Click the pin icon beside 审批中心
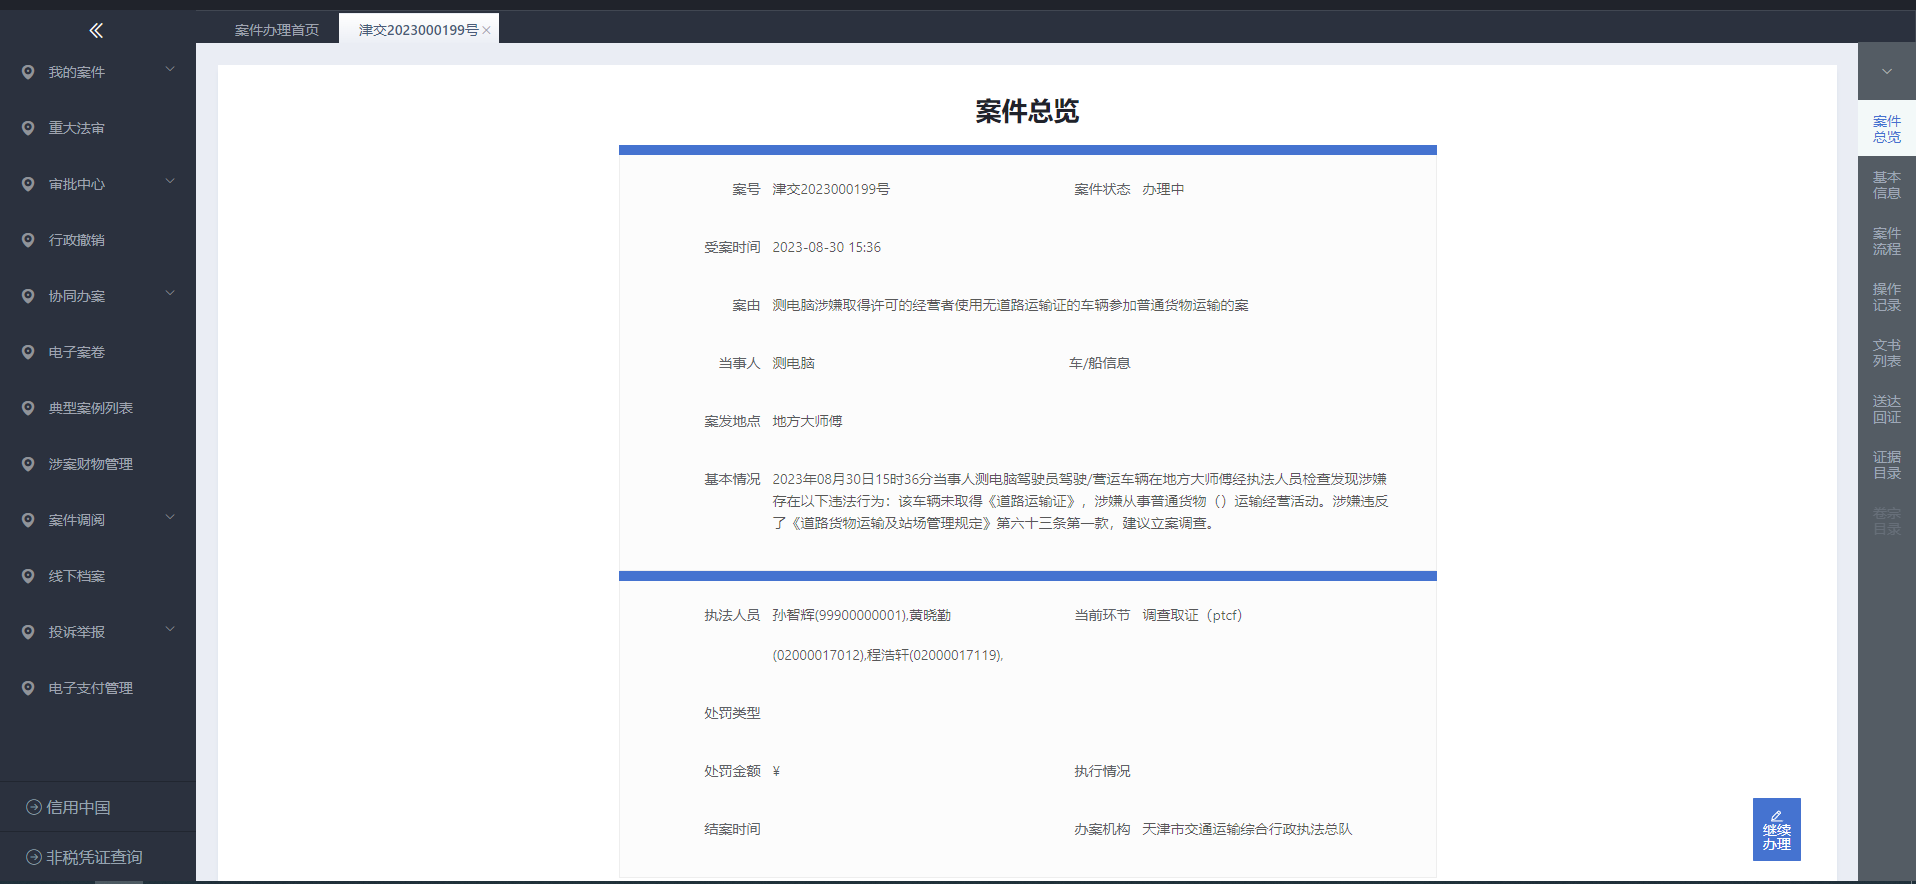The height and width of the screenshot is (884, 1916). pyautogui.click(x=28, y=184)
